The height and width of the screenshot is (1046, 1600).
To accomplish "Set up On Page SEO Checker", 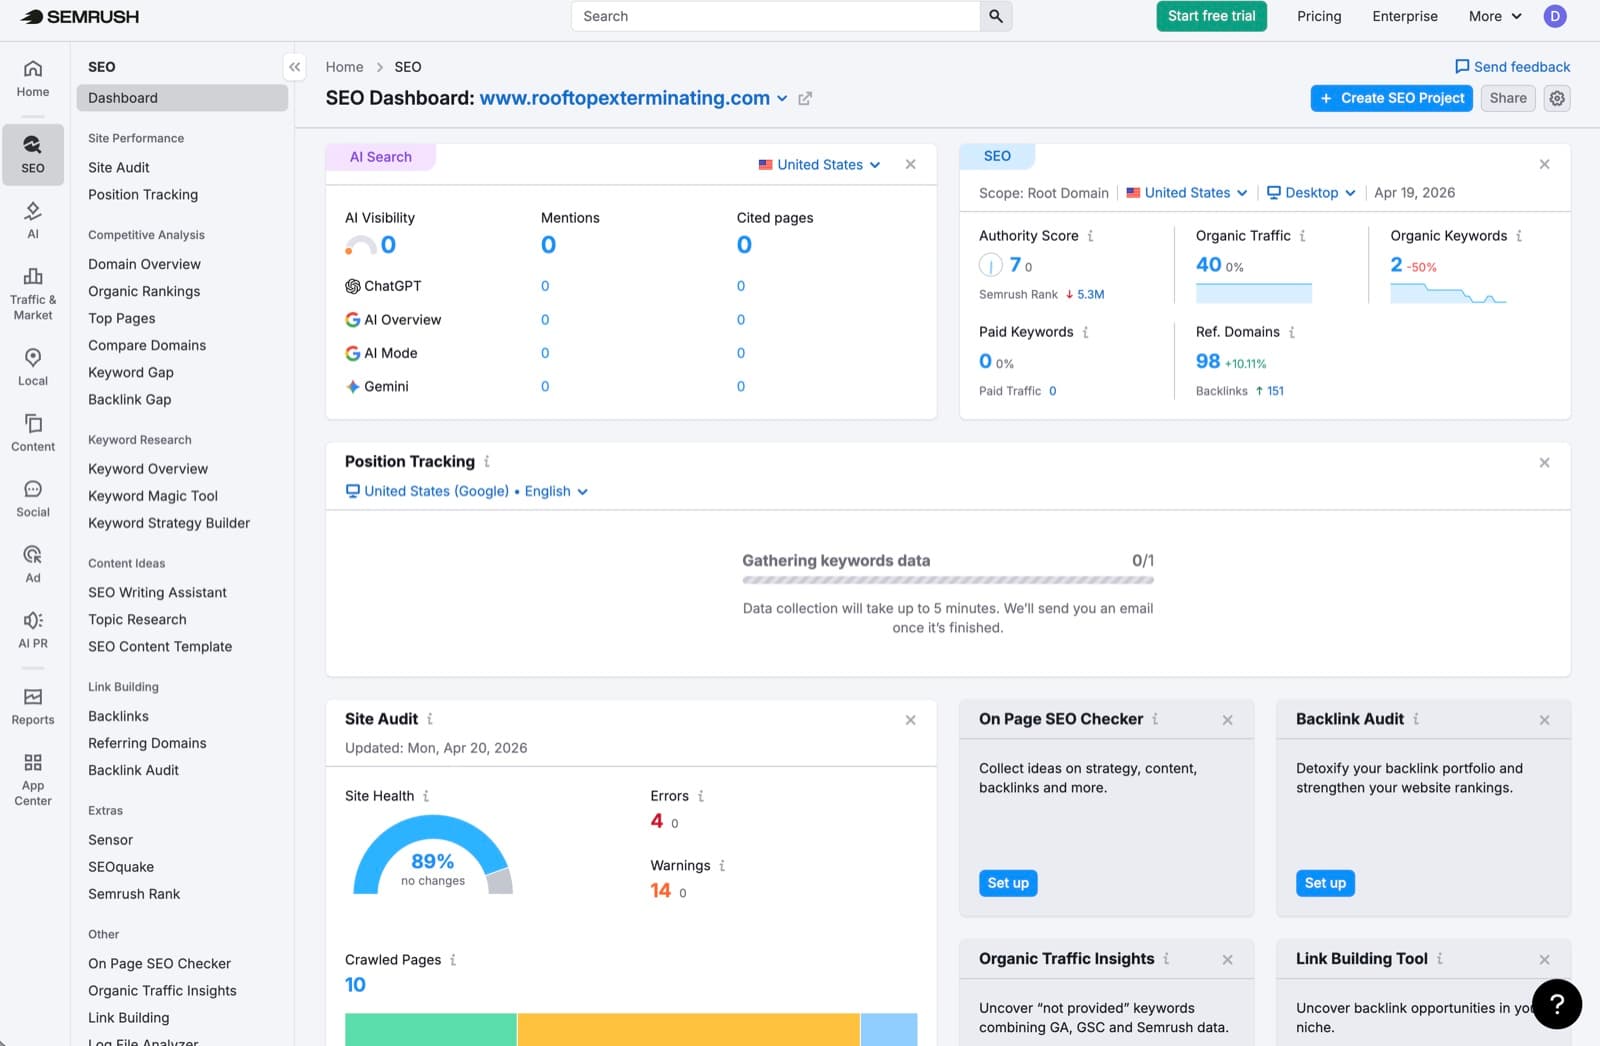I will pyautogui.click(x=1008, y=883).
